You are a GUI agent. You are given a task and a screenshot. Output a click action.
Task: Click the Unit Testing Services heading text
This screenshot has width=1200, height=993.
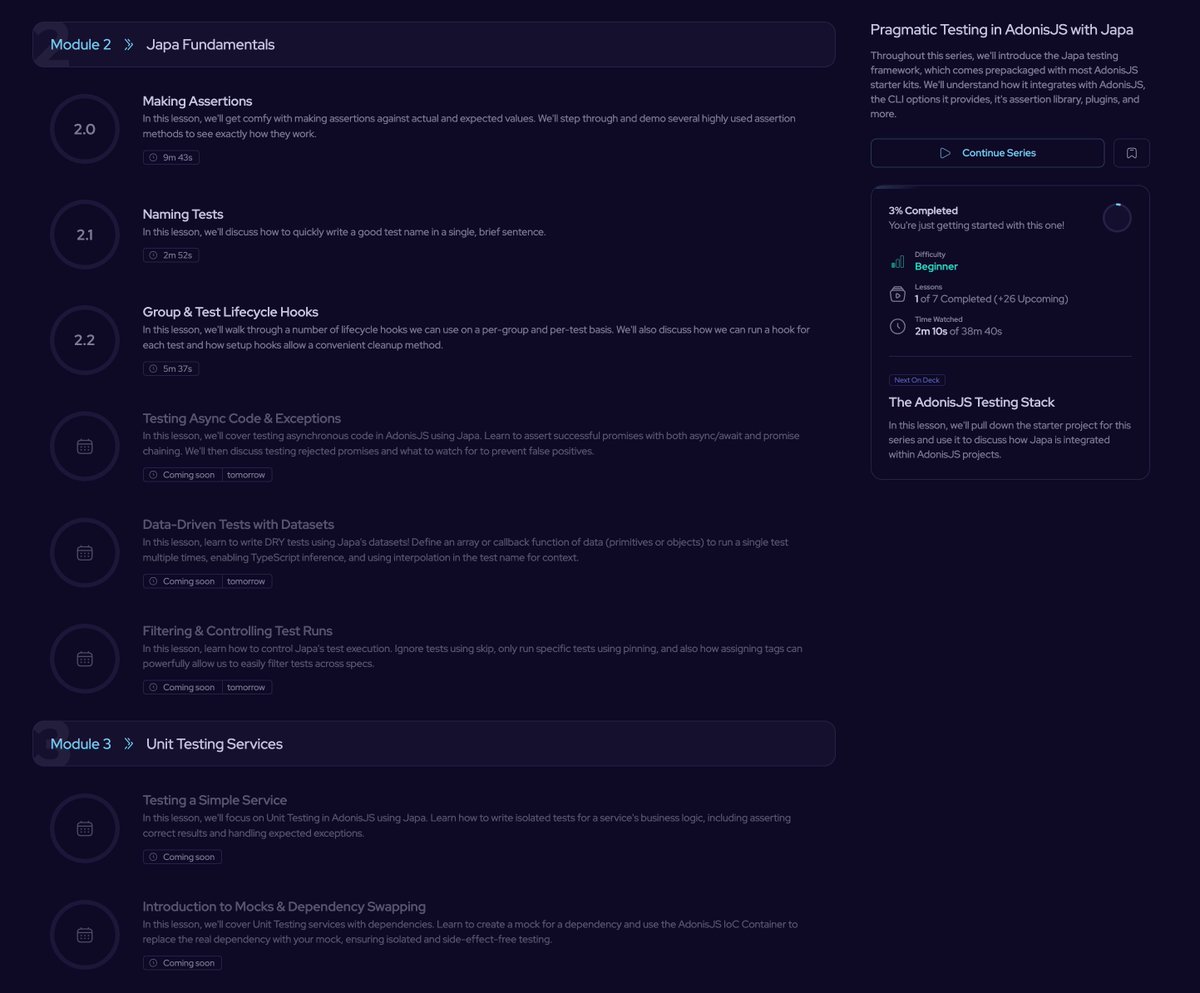pos(214,744)
